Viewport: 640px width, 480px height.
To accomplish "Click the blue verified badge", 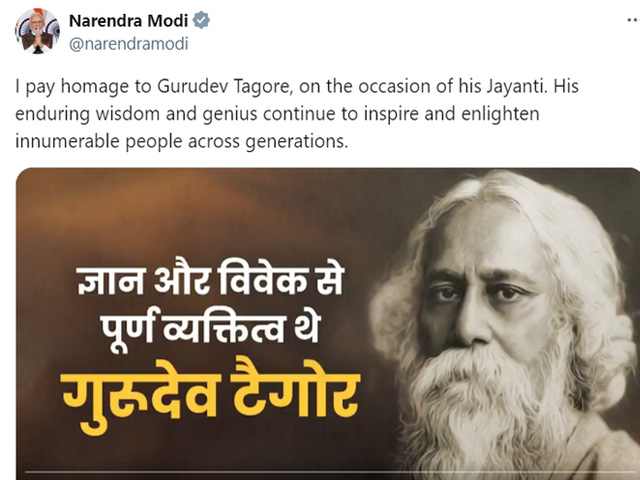I will tap(201, 20).
